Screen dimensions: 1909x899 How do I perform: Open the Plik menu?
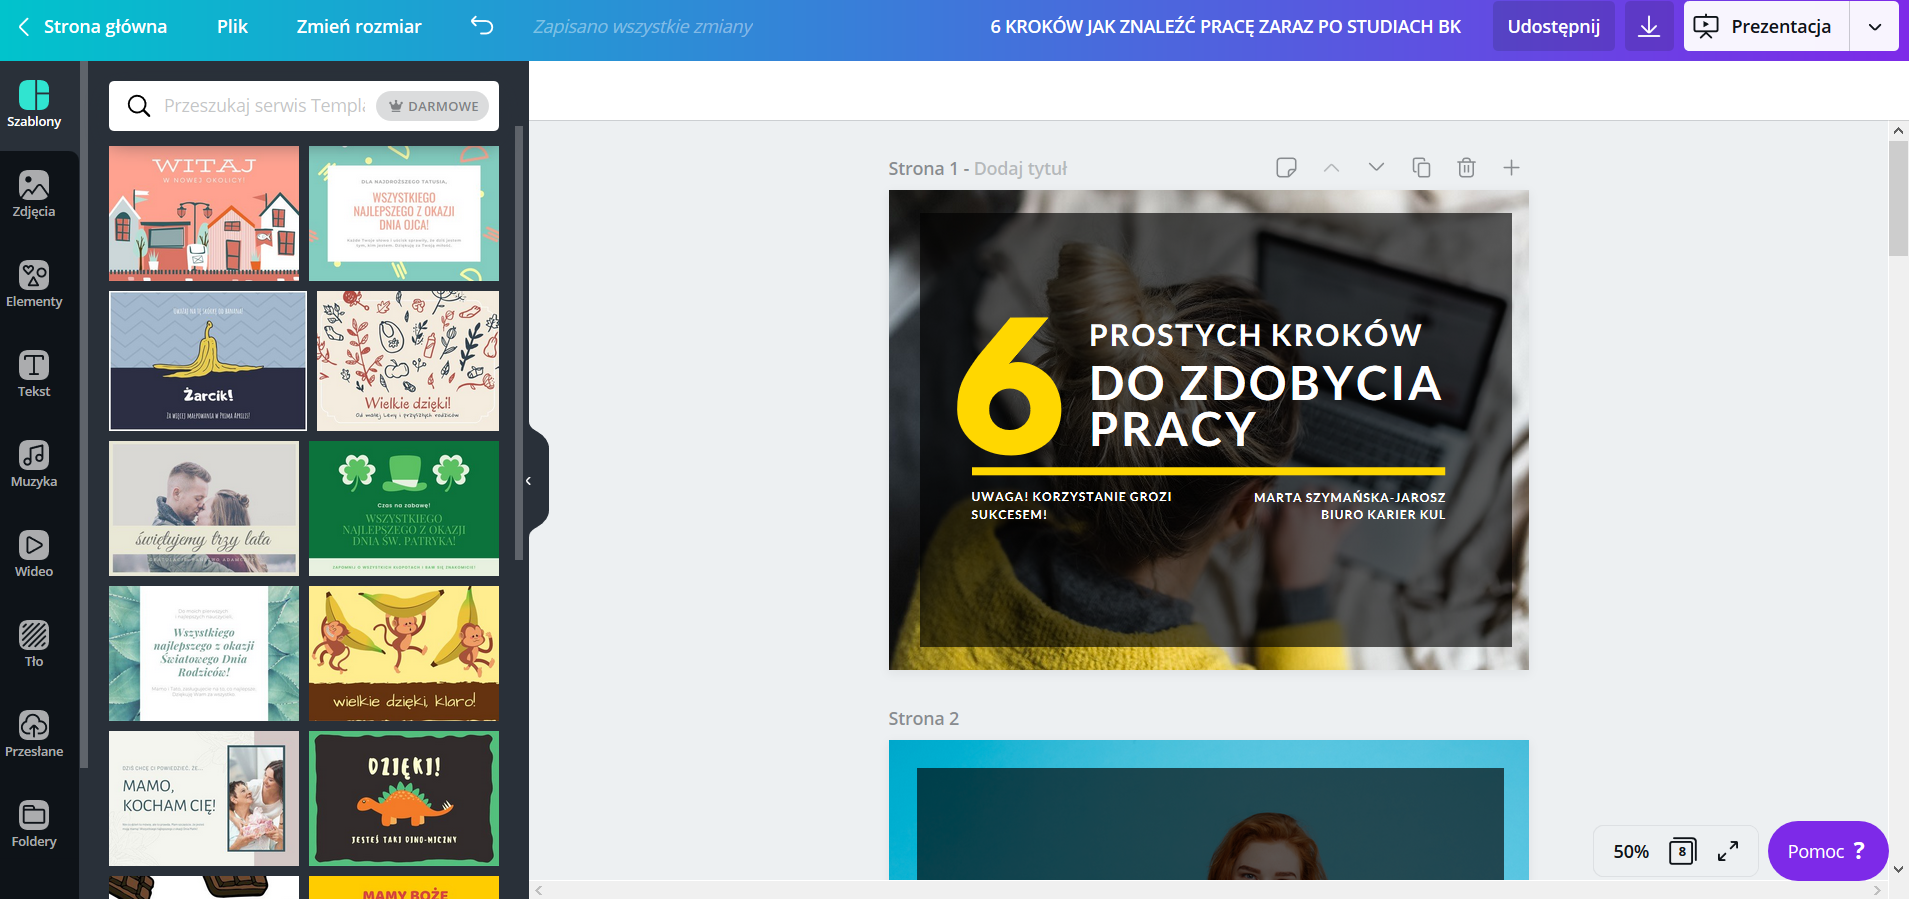coord(232,26)
